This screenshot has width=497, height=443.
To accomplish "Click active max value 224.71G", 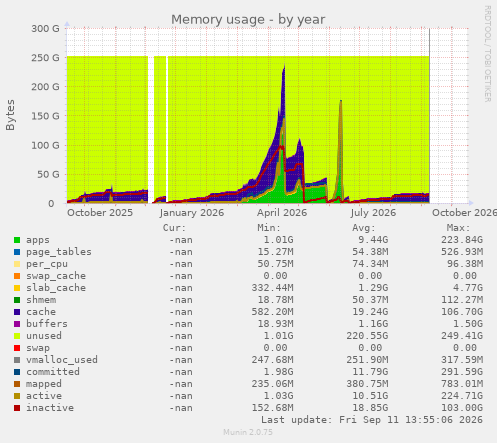I will click(462, 396).
